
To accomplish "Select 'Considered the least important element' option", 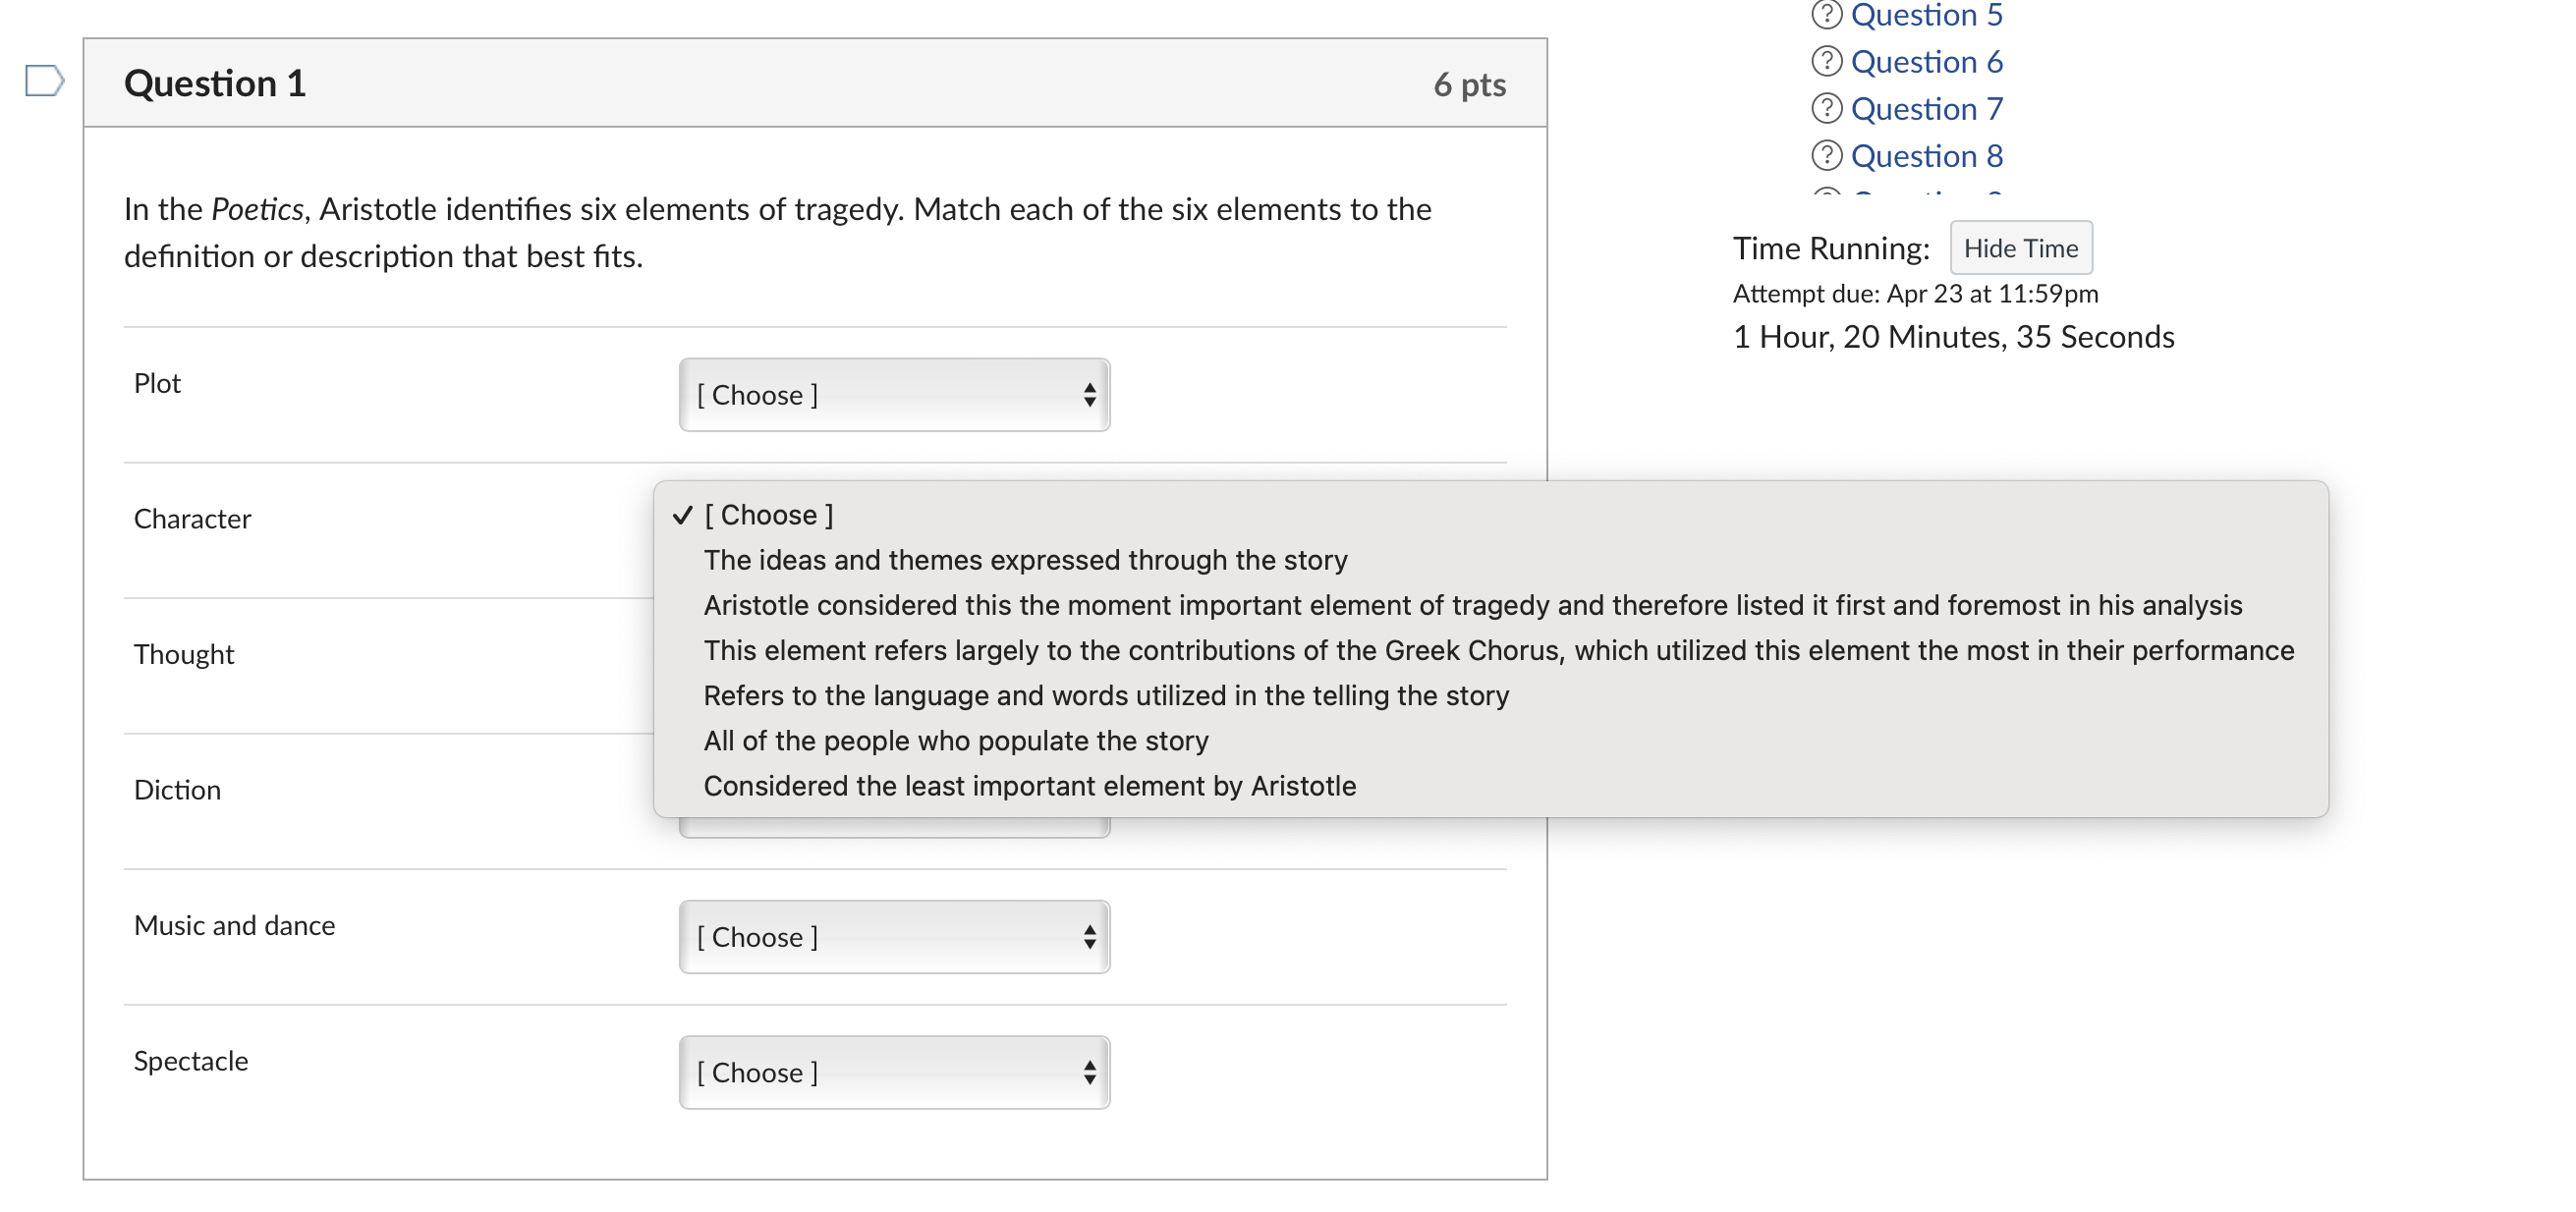I will pyautogui.click(x=1029, y=786).
